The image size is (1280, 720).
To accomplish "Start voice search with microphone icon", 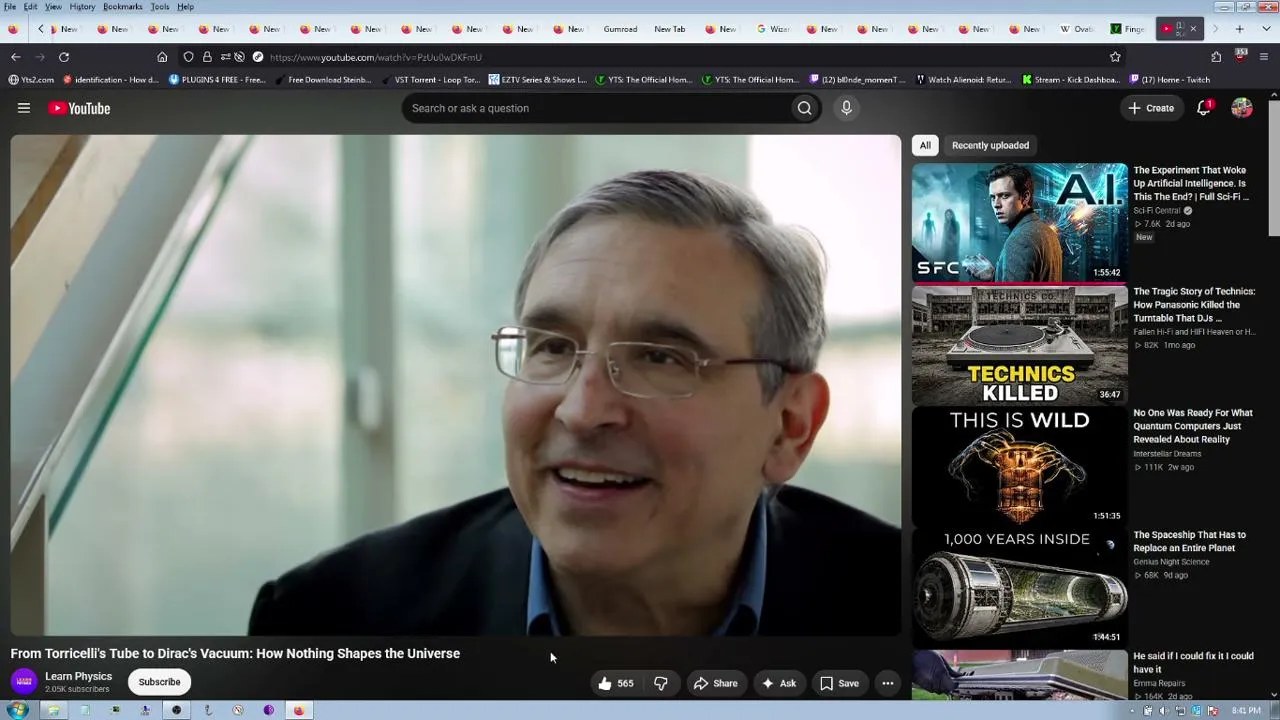I will [x=846, y=108].
